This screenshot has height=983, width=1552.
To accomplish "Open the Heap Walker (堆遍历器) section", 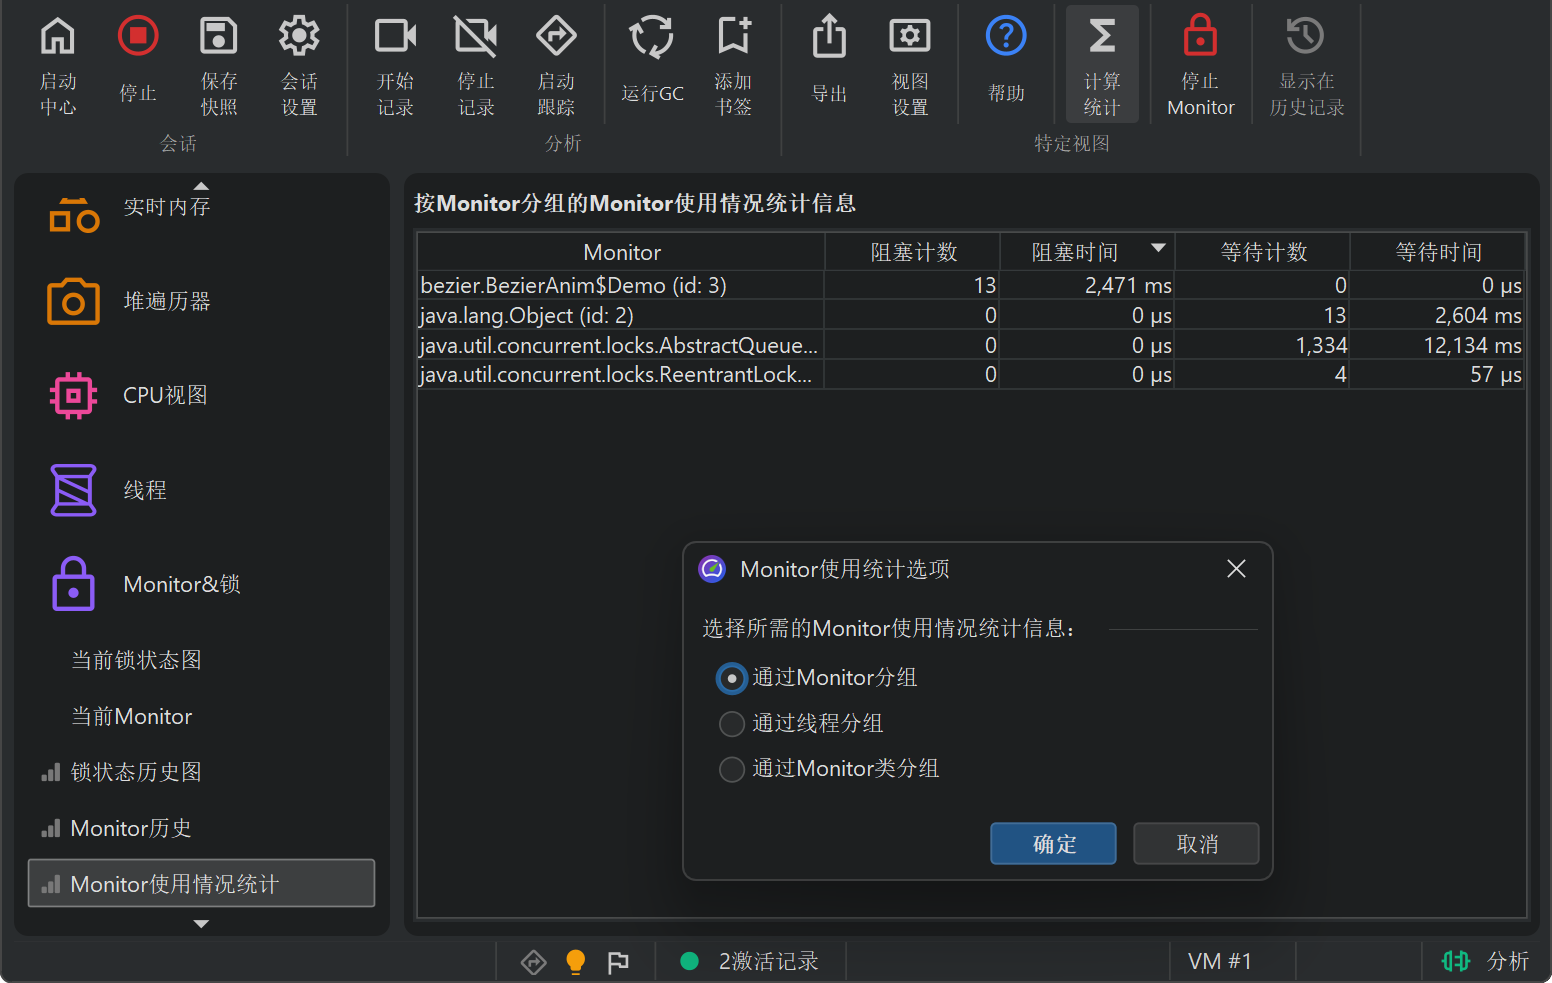I will click(x=166, y=301).
